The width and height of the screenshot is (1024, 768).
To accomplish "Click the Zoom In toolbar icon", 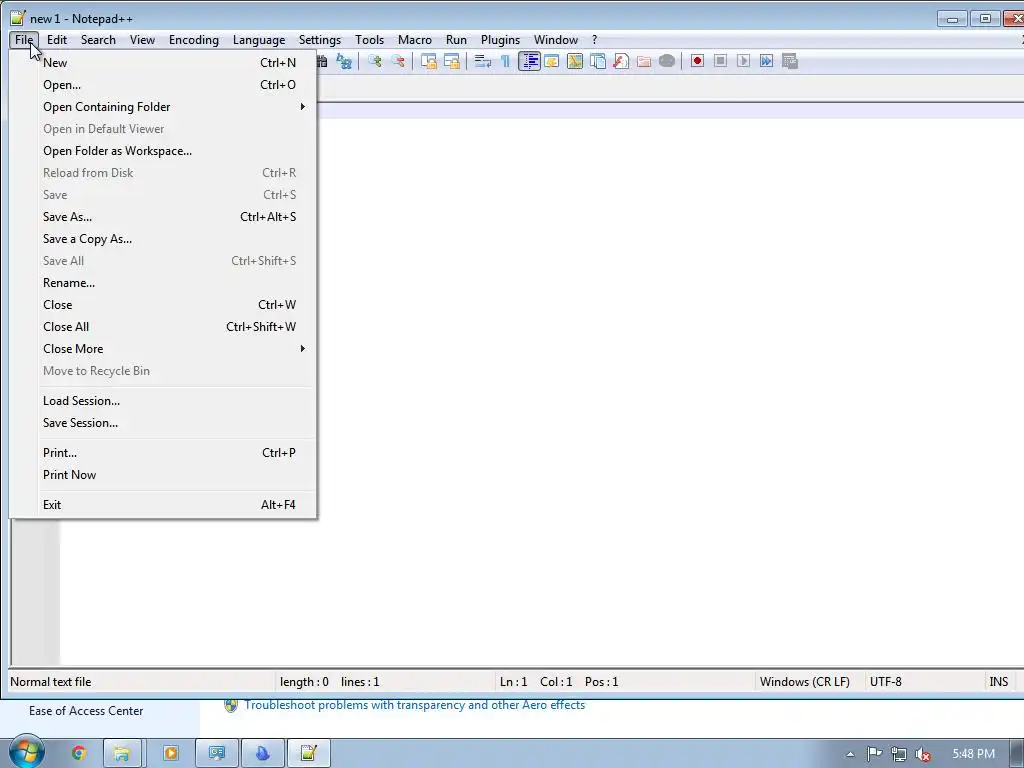I will pos(375,61).
